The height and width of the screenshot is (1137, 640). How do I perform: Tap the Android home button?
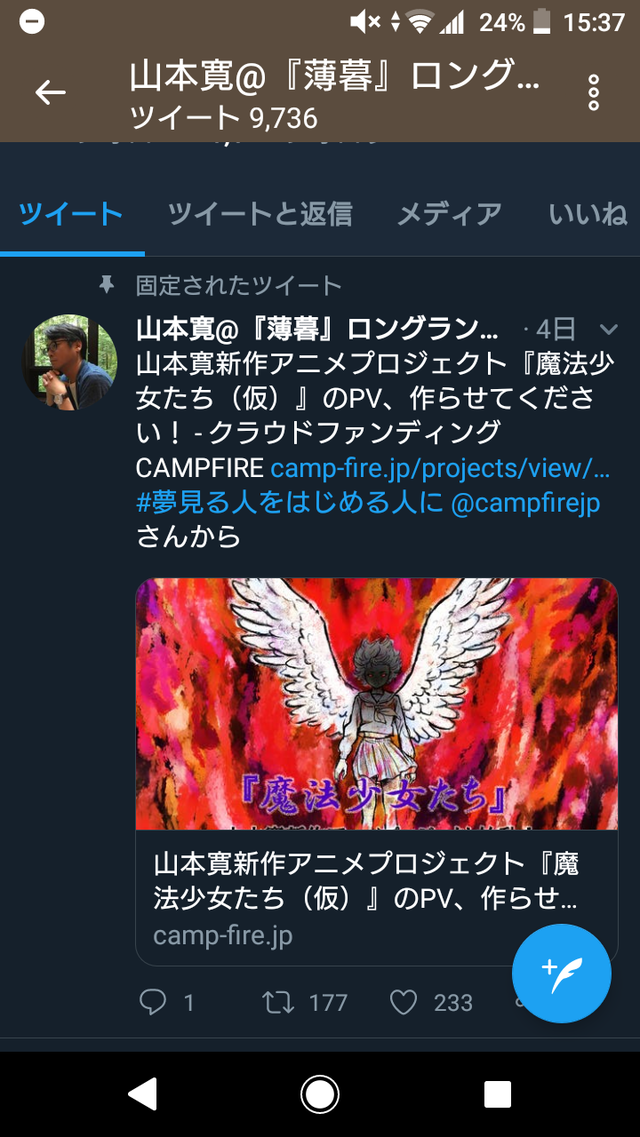coord(320,1094)
